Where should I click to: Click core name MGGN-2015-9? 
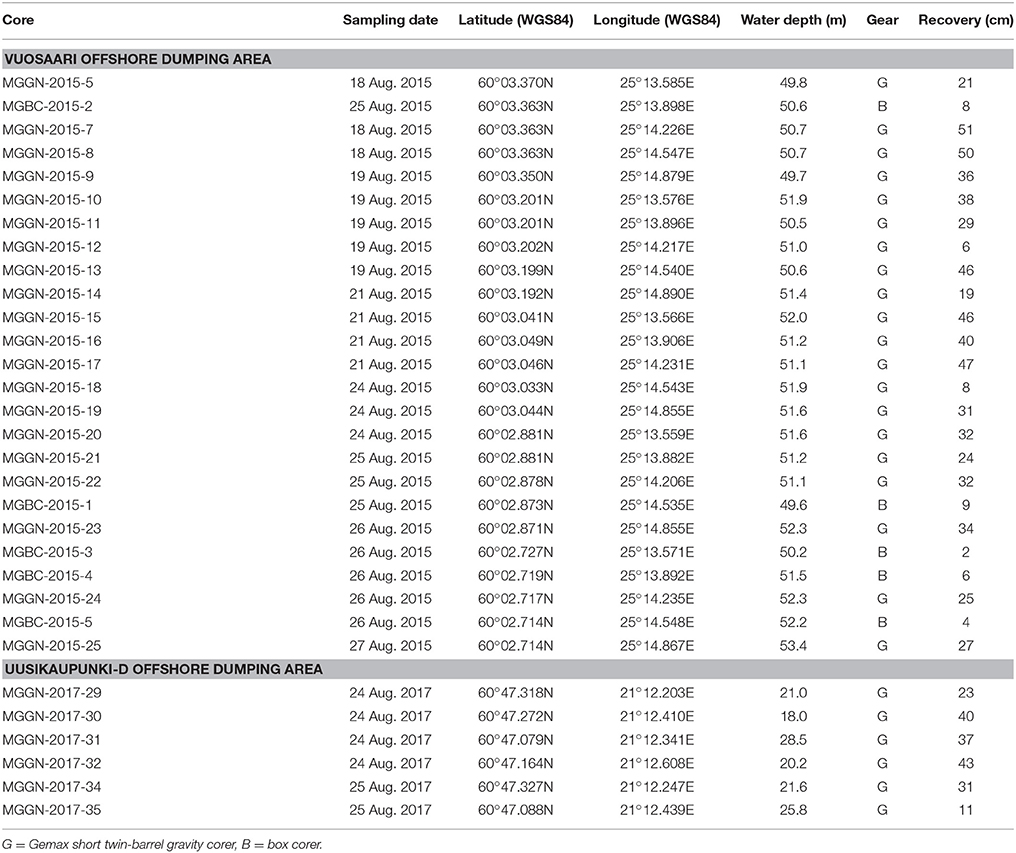point(47,176)
